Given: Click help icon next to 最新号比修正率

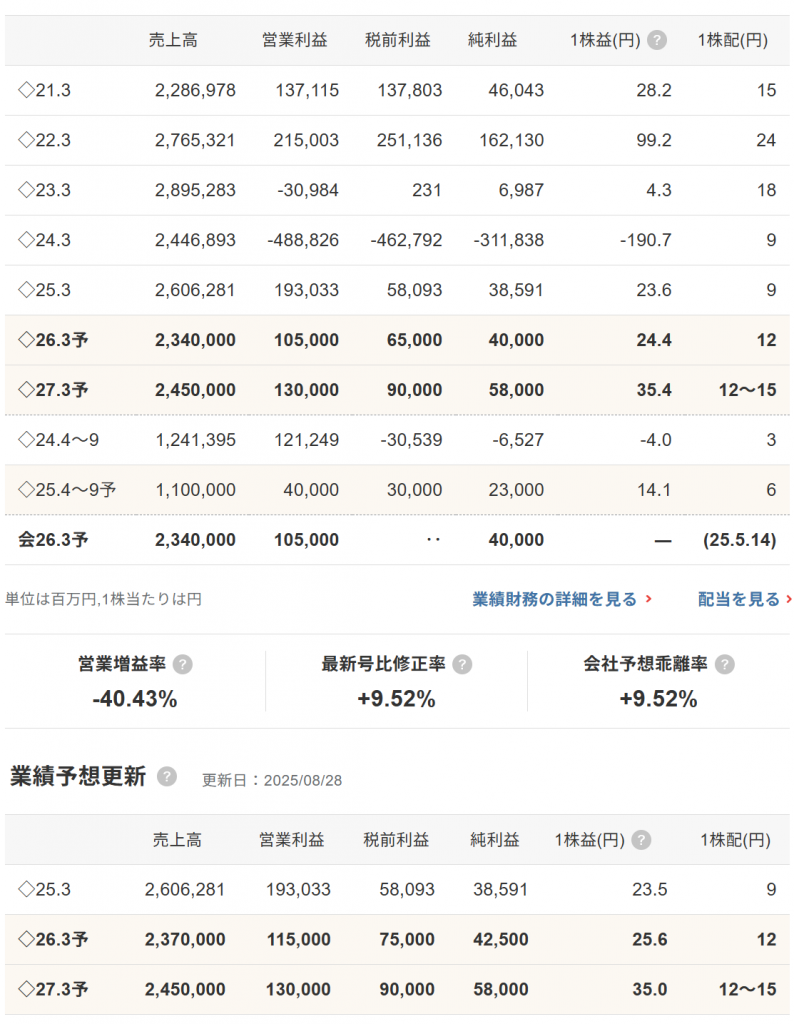Looking at the screenshot, I should [x=462, y=665].
